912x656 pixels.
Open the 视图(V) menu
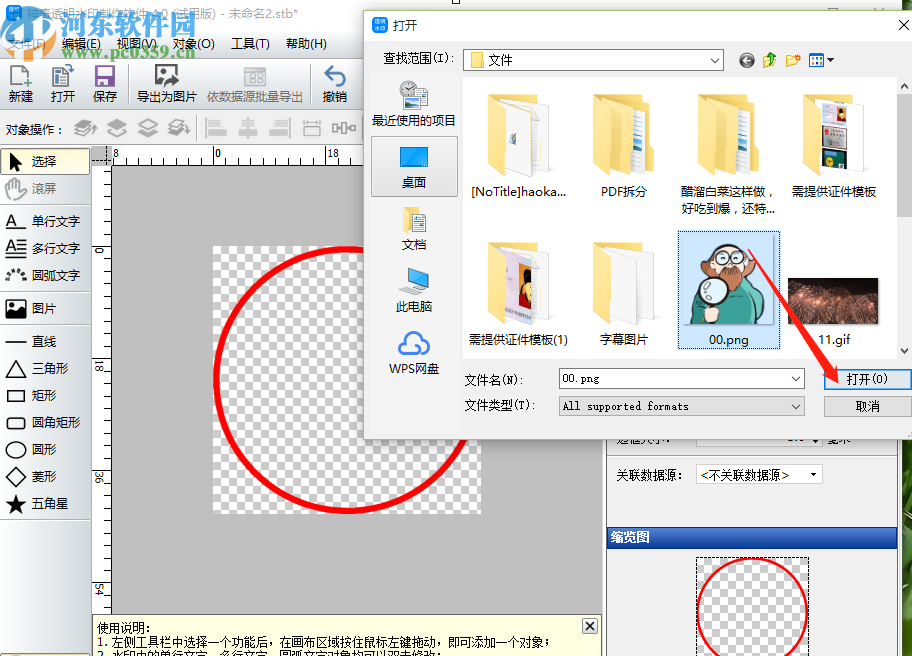point(136,44)
